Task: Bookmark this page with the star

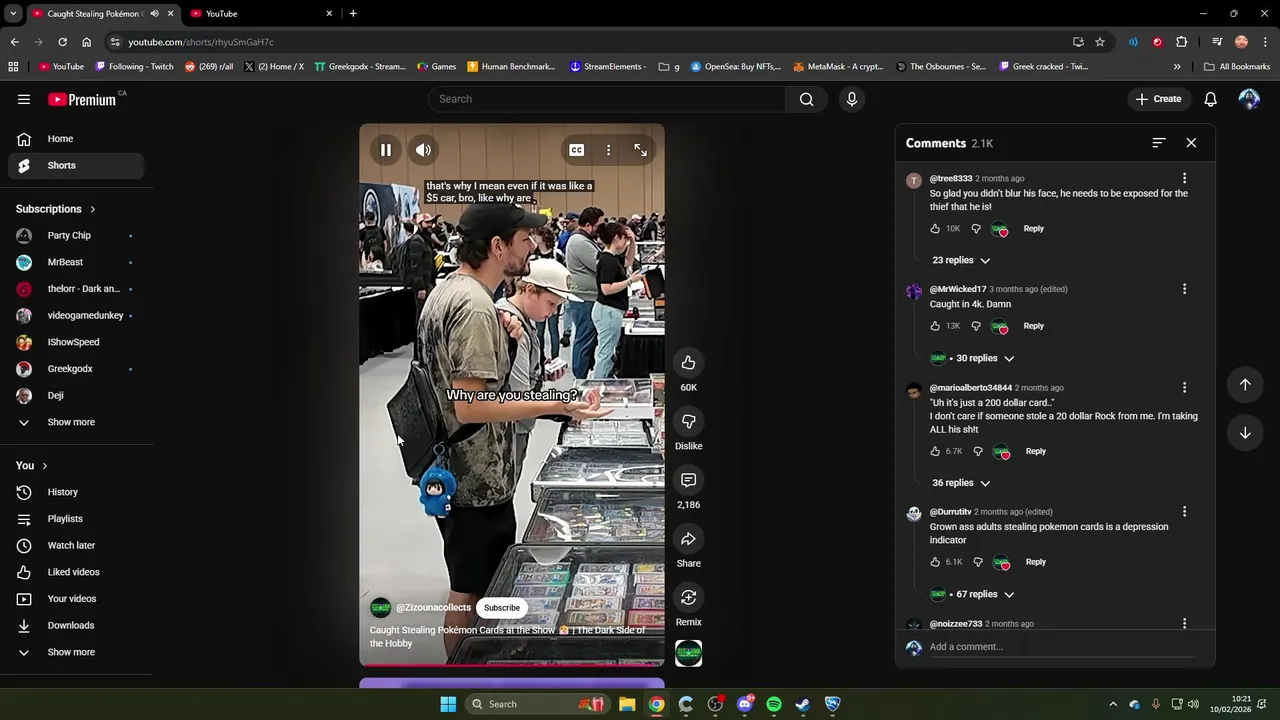Action: (x=1100, y=42)
